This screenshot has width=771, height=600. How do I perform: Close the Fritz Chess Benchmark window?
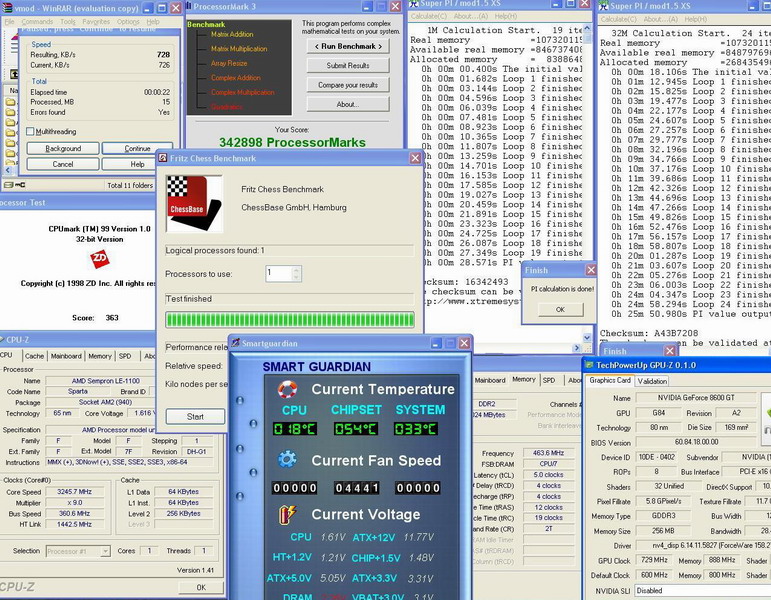pos(415,158)
